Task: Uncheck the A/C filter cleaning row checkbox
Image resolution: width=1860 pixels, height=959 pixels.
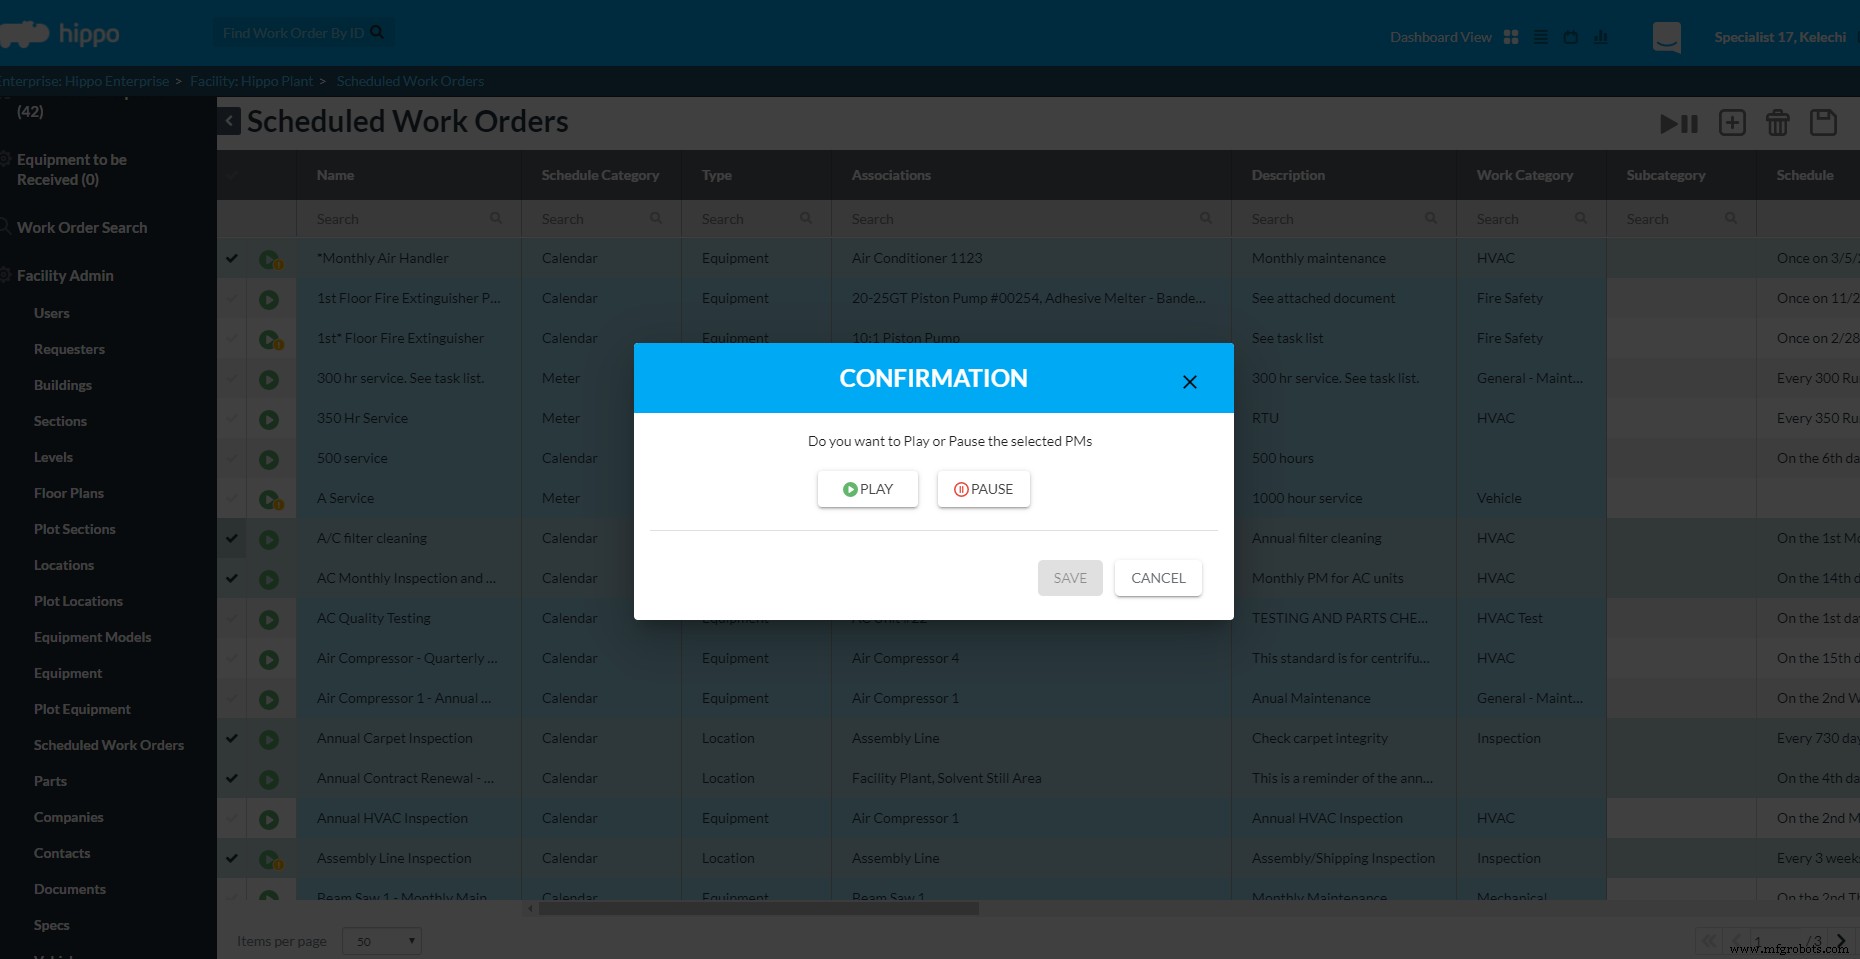Action: coord(231,538)
